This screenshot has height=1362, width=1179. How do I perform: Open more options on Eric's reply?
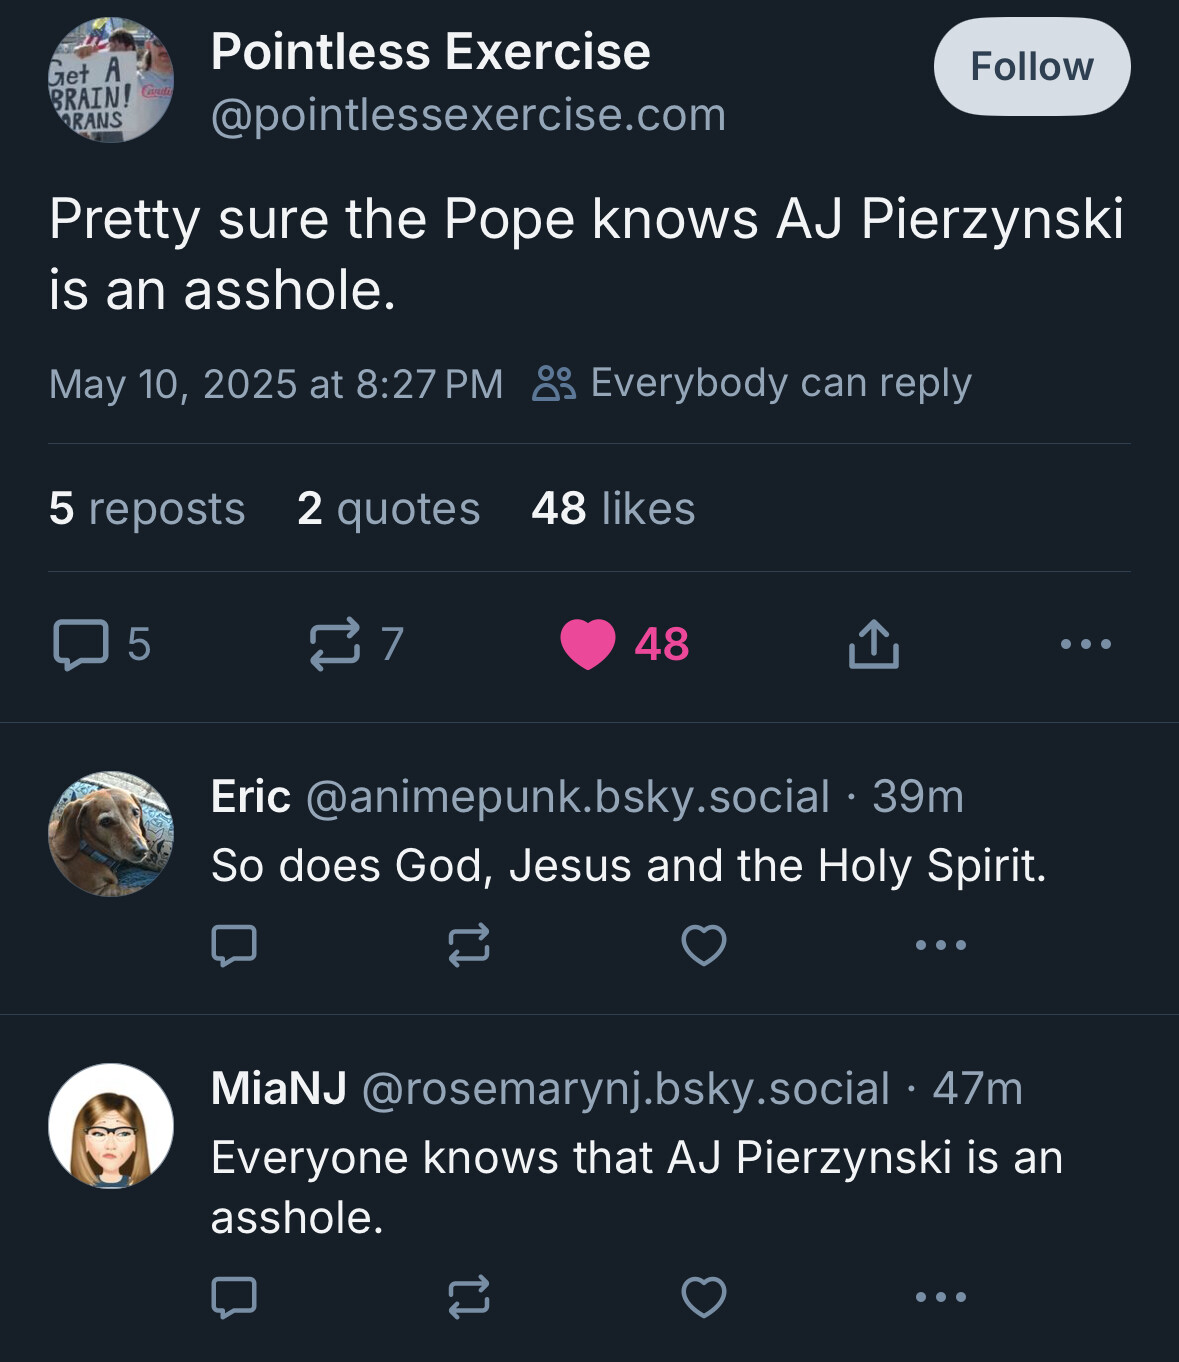(x=941, y=944)
